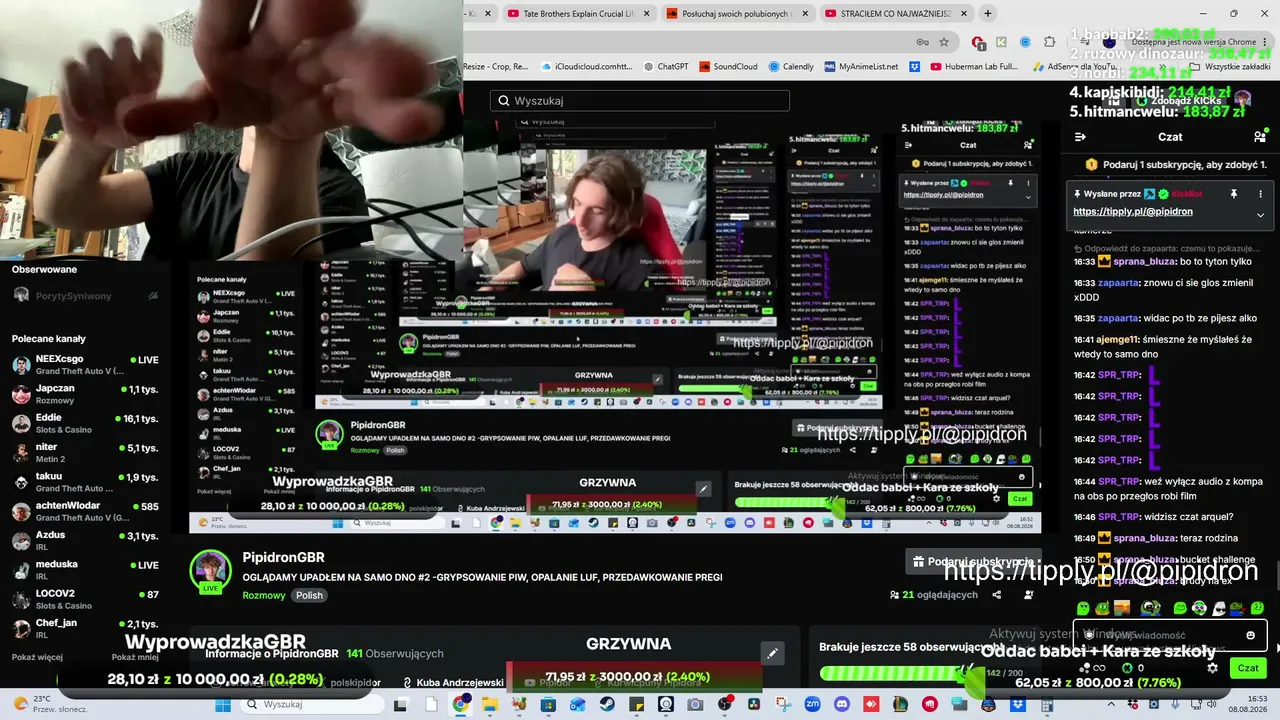Screen dimensions: 1280x720
Task: Open Eddie Slots & Casino channel
Action: point(85,423)
